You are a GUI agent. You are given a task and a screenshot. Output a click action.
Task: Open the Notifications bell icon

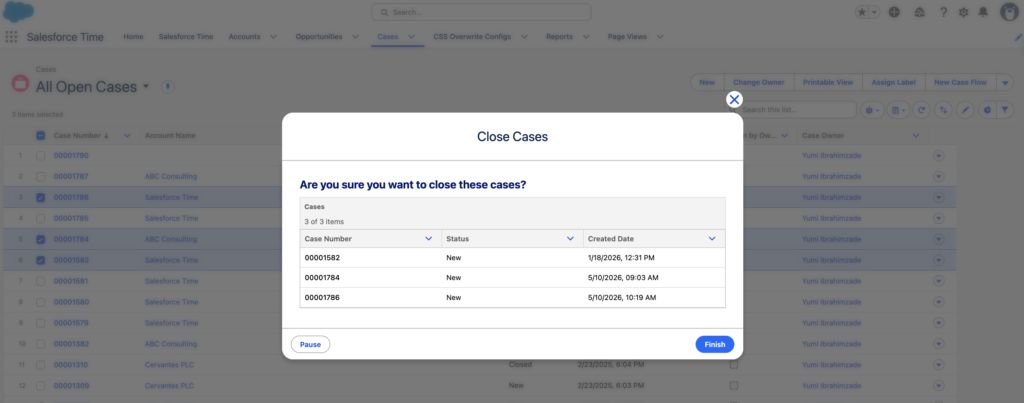(x=983, y=12)
